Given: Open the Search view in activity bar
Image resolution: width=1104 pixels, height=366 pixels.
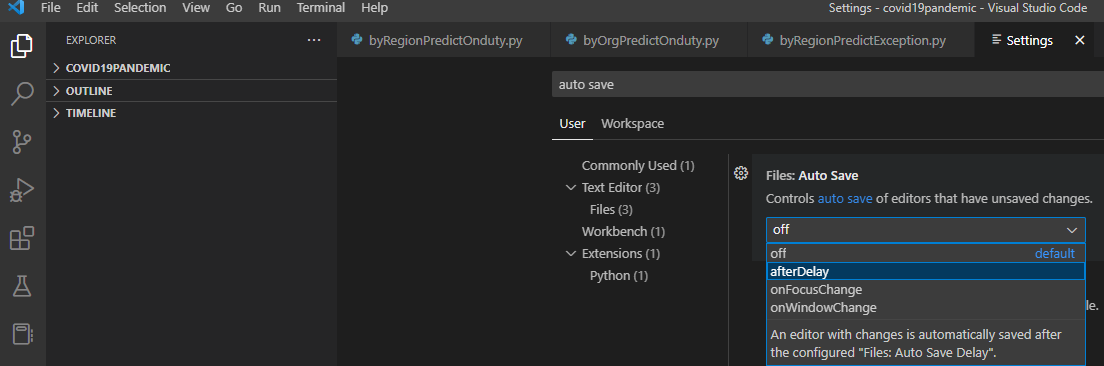Looking at the screenshot, I should [x=23, y=94].
